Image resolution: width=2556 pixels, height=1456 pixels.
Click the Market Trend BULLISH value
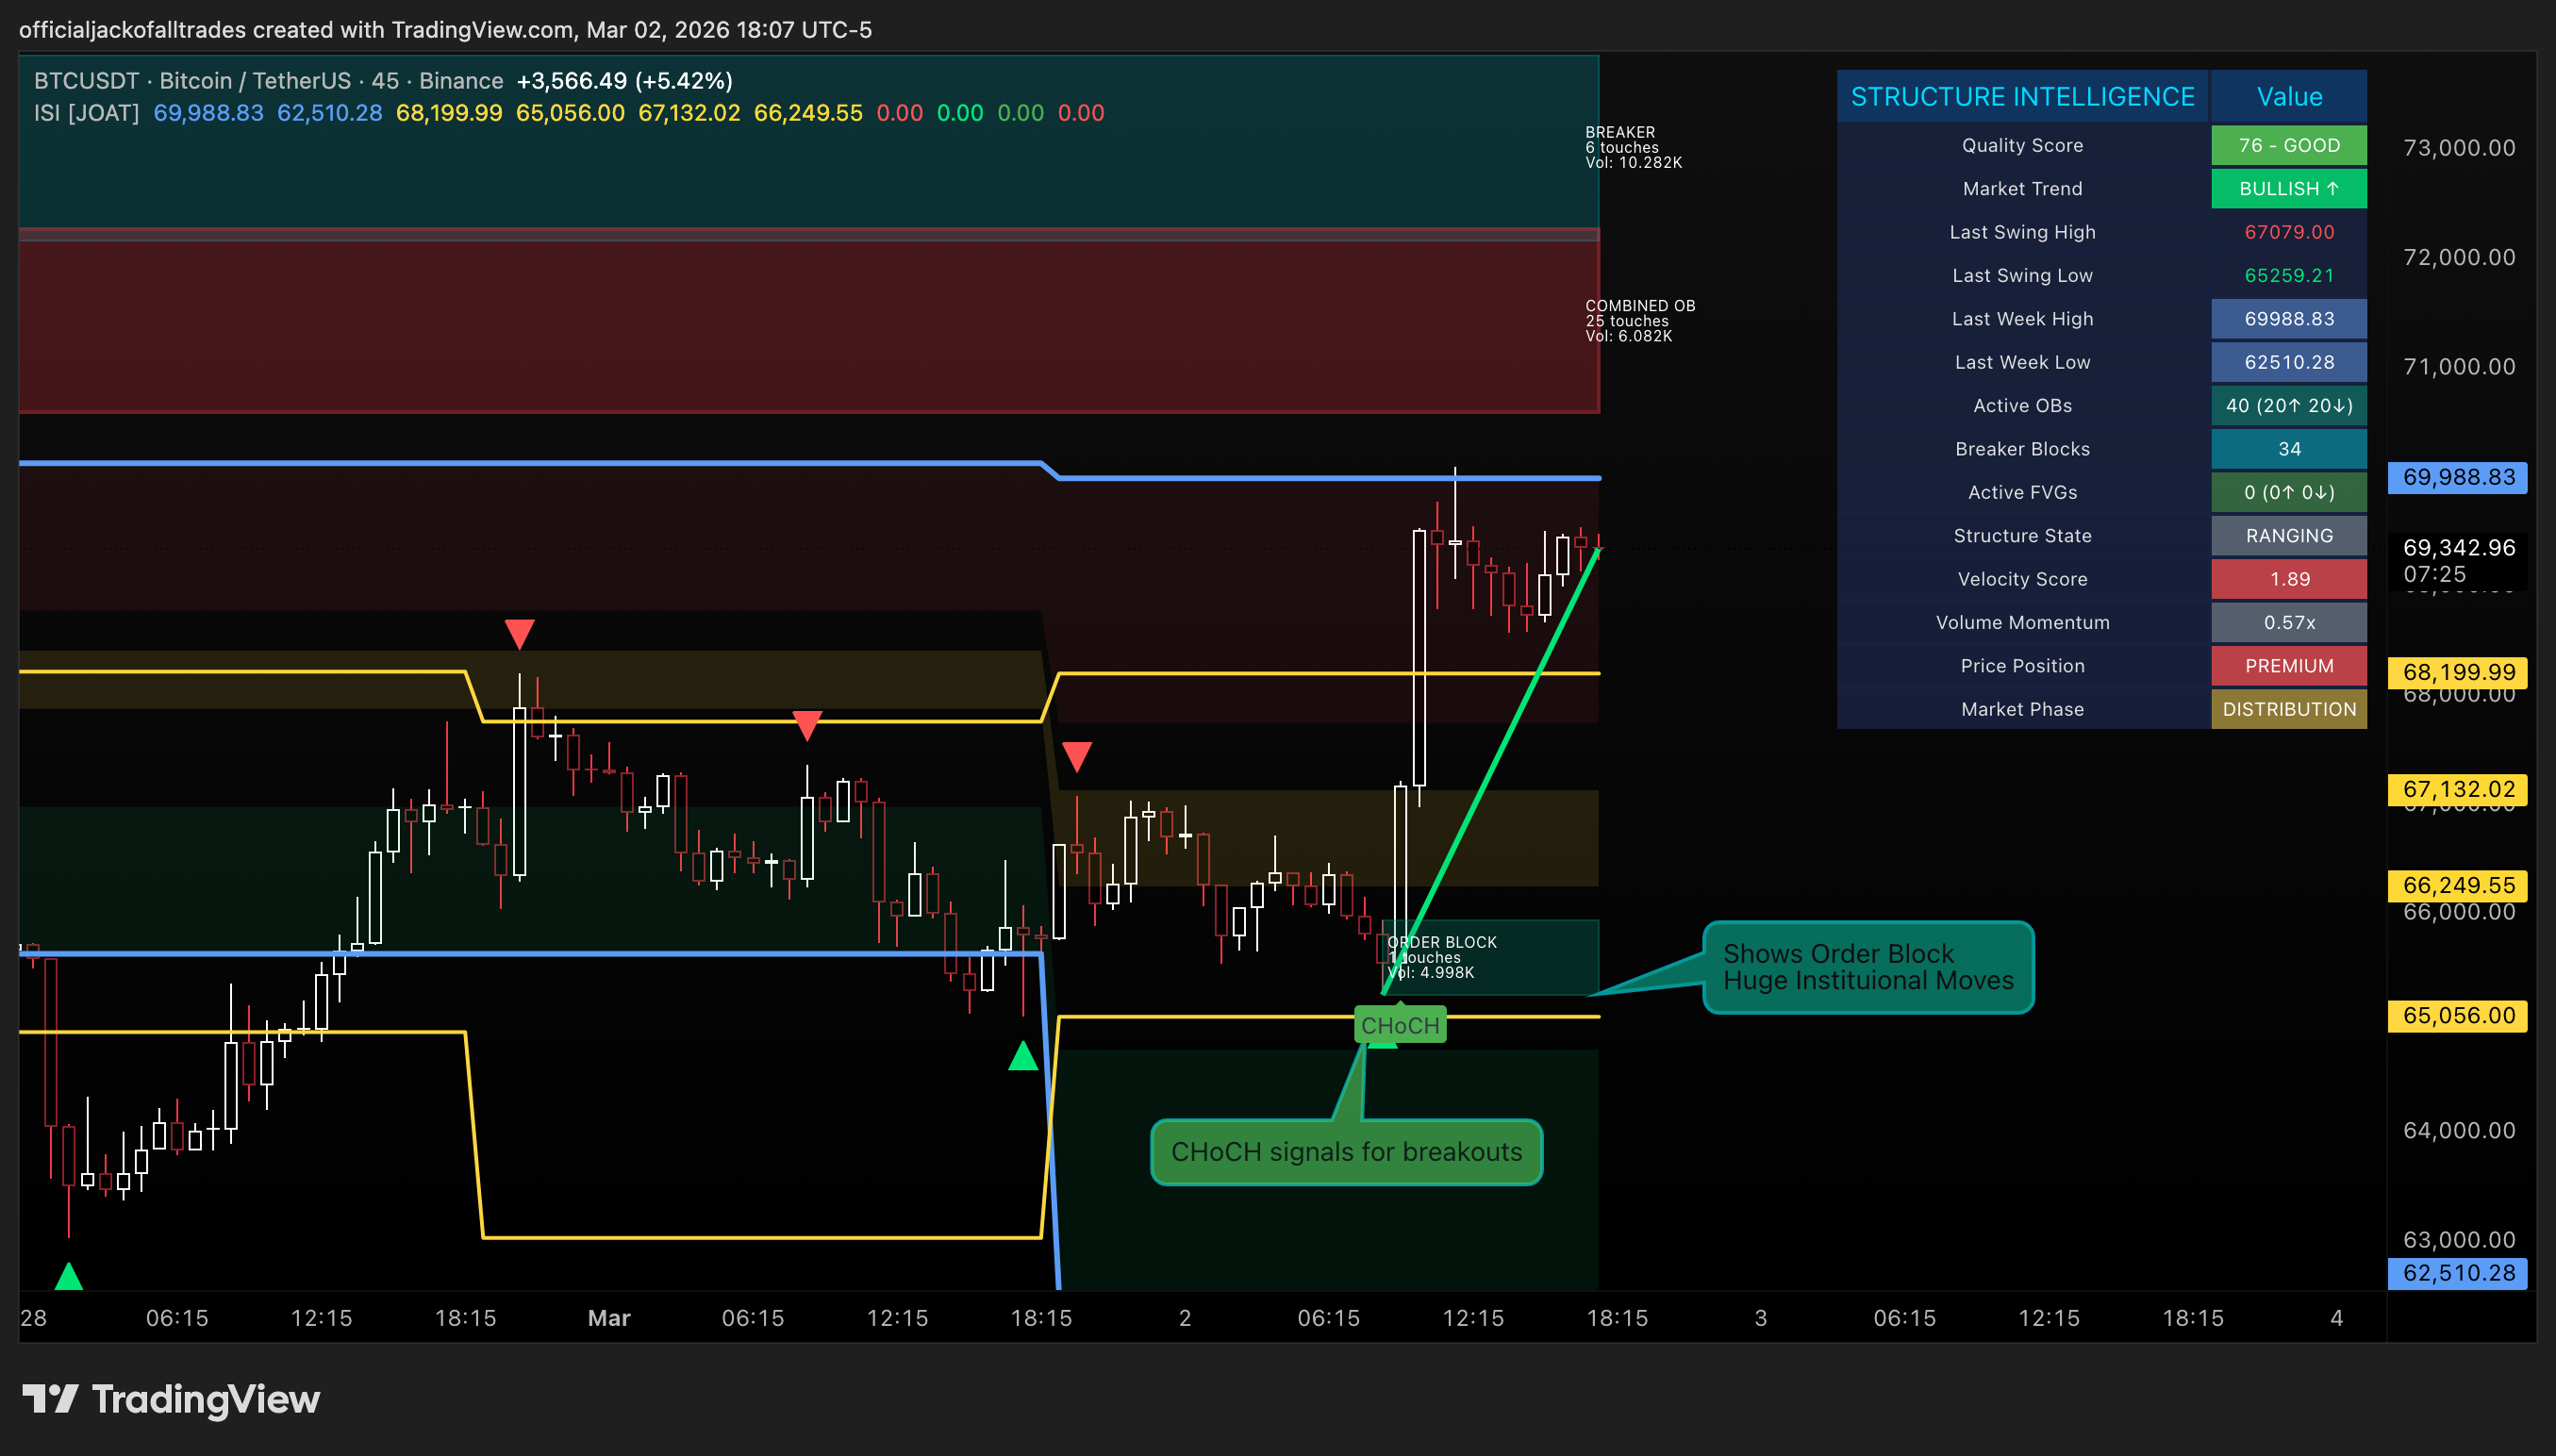tap(2289, 188)
